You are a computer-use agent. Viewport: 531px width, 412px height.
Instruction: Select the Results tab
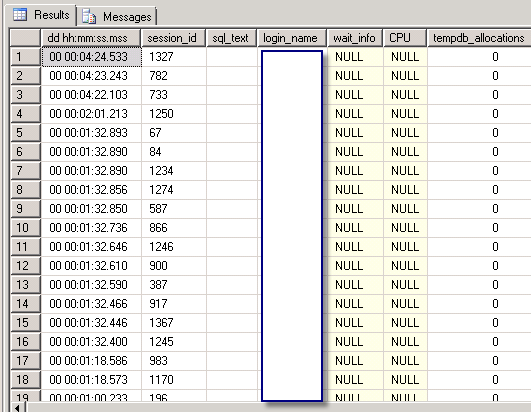41,15
